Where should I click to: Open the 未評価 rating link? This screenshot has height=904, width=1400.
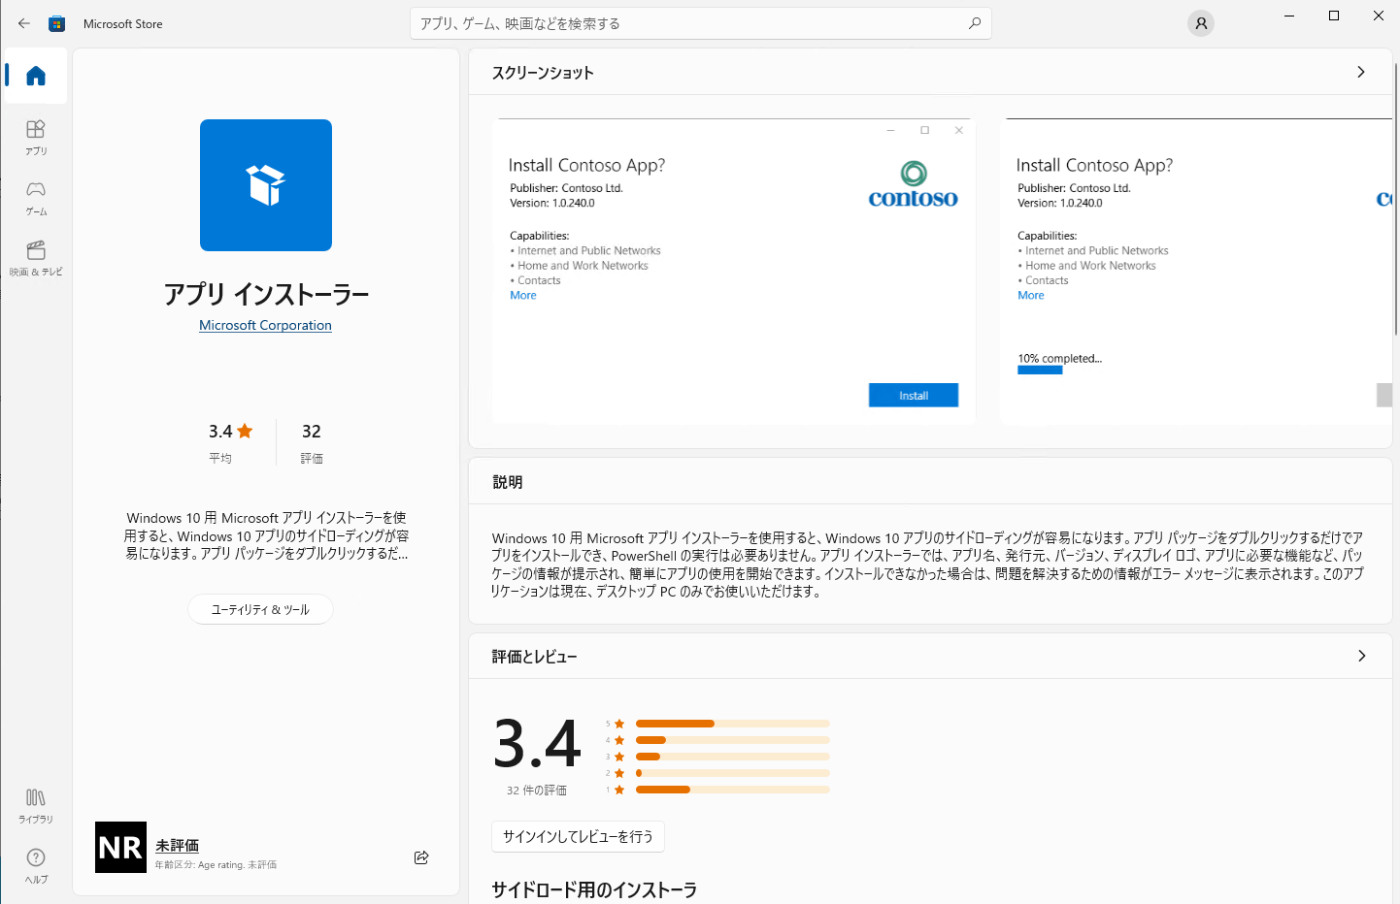point(177,846)
